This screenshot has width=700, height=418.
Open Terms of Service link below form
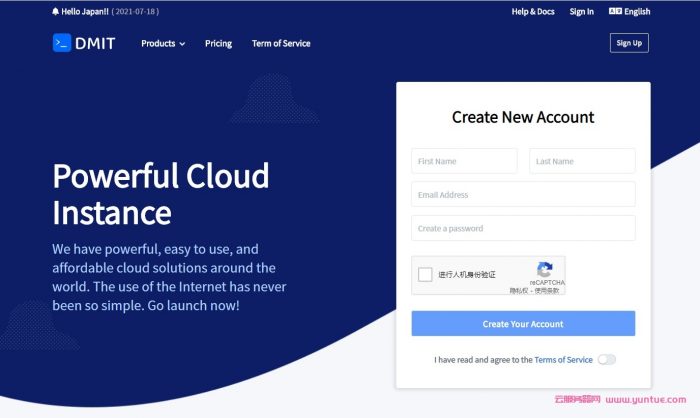[x=563, y=359]
